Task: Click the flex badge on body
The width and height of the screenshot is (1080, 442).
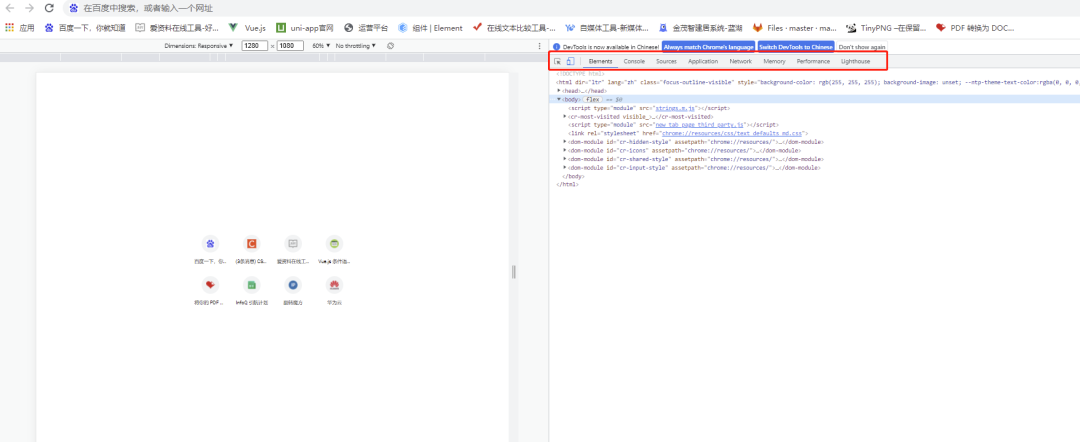Action: [592, 99]
